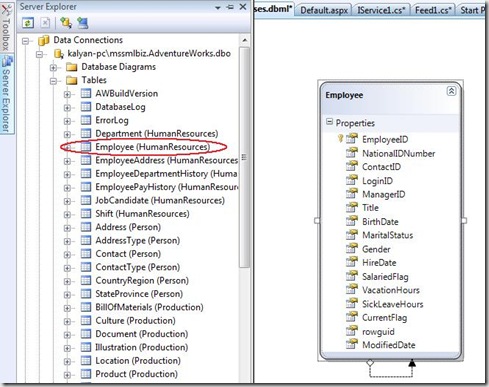Select BillOfMaterials (Production) table

(x=149, y=307)
